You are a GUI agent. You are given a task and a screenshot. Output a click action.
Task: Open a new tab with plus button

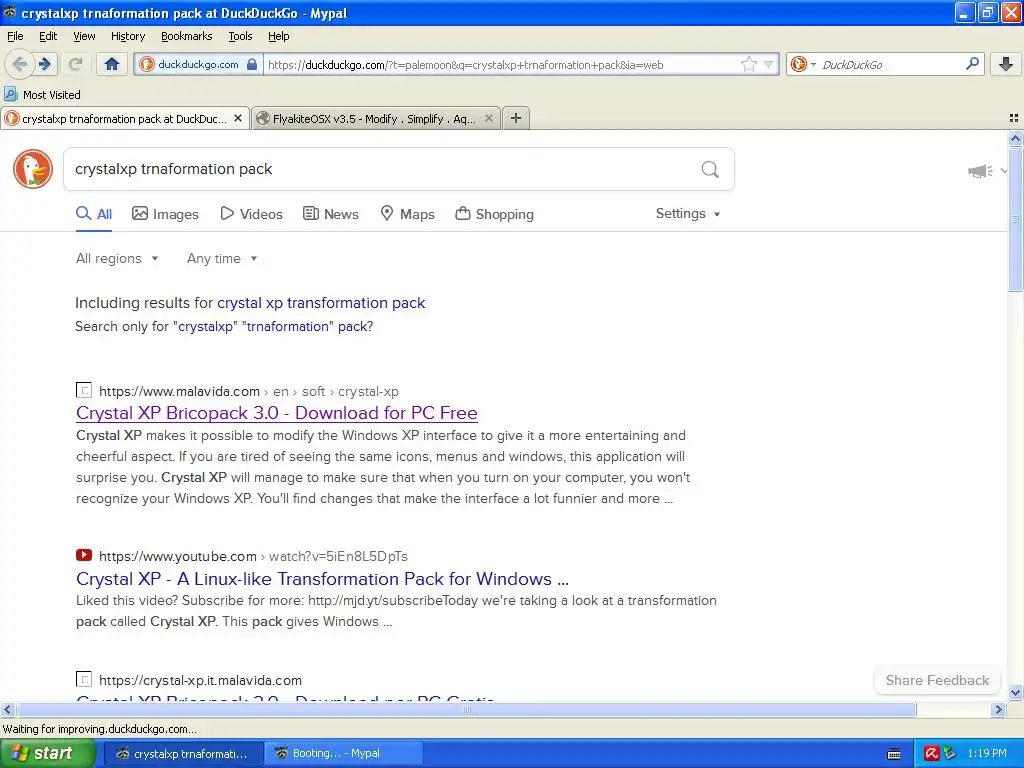(x=516, y=118)
